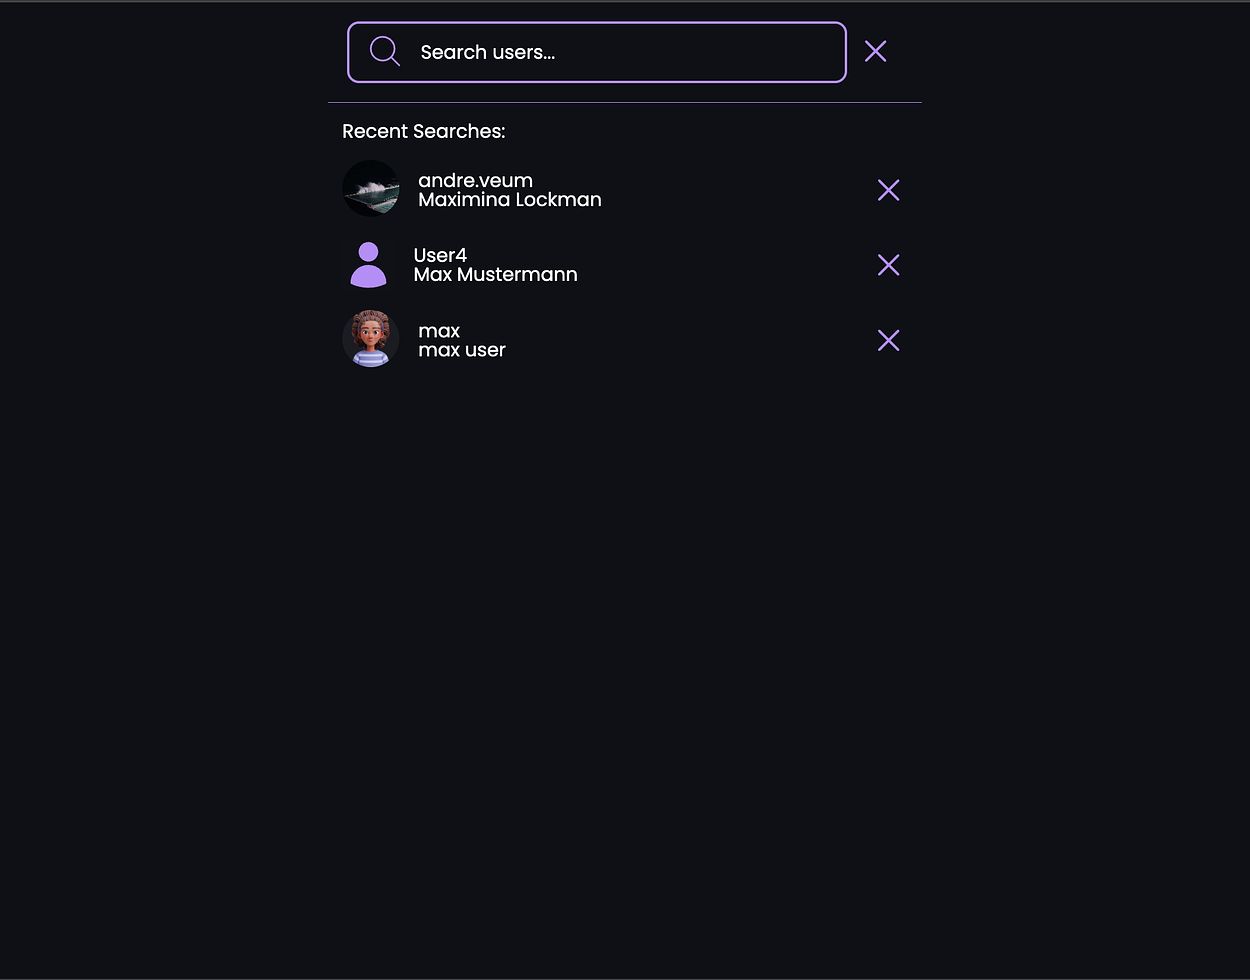Click the Max Mustermann name

tap(495, 275)
